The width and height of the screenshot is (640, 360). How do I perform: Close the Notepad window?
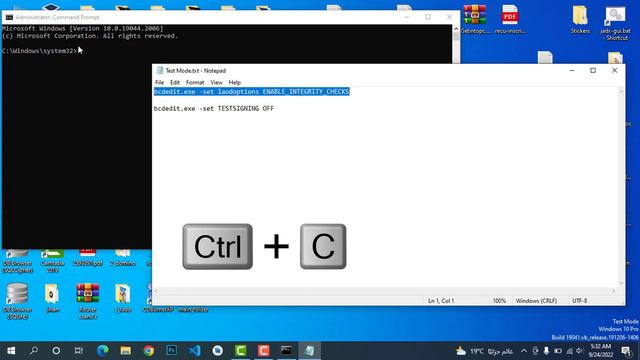(614, 71)
